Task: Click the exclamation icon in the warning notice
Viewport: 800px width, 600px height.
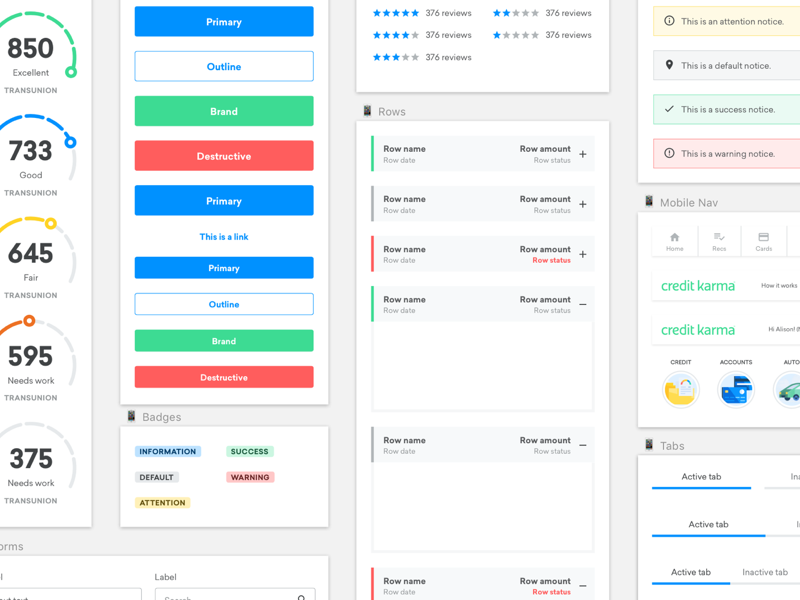Action: click(x=669, y=153)
